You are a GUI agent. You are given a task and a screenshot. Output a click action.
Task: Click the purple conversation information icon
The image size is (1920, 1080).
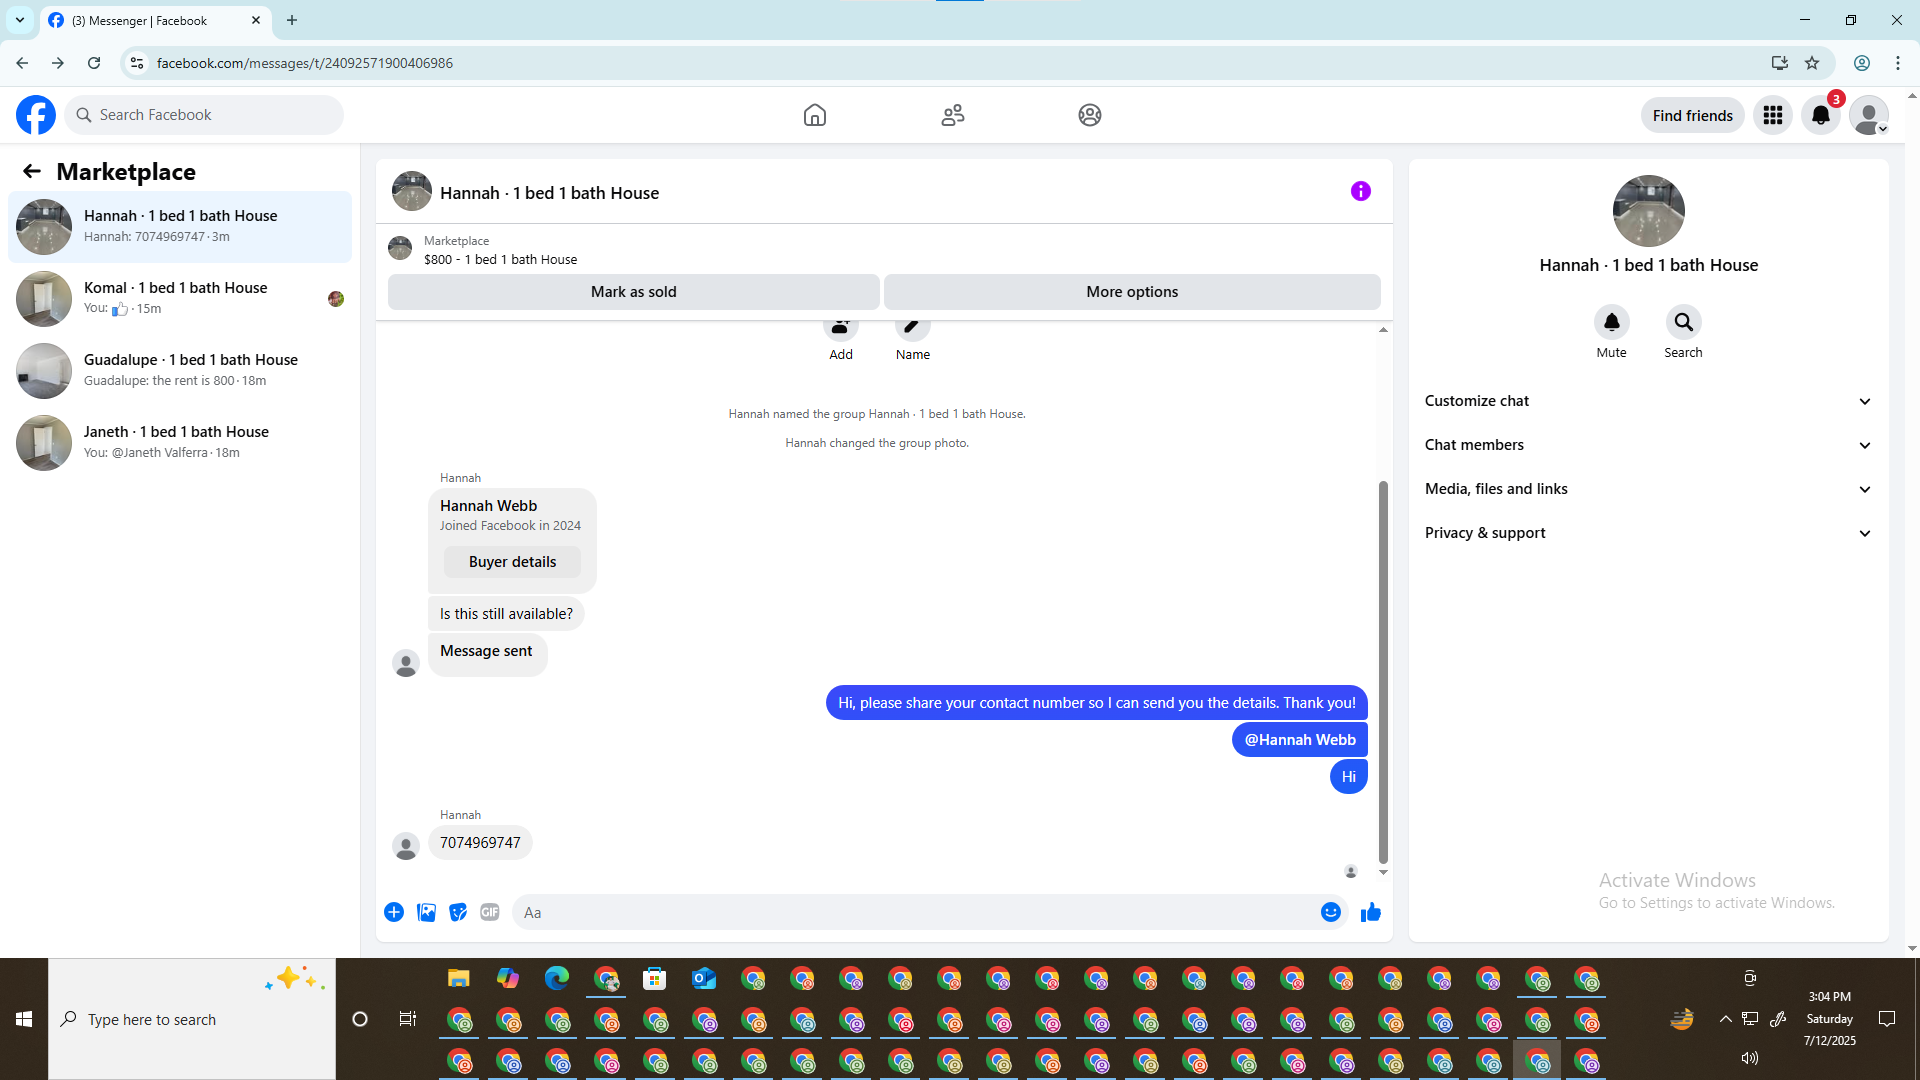click(1360, 191)
